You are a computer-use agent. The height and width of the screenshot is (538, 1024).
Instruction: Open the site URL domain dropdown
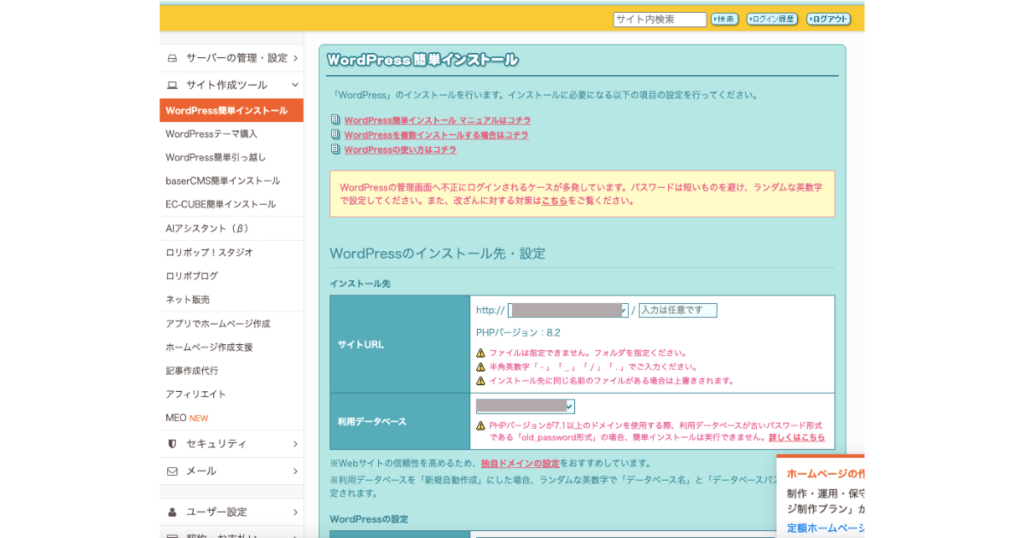click(568, 310)
